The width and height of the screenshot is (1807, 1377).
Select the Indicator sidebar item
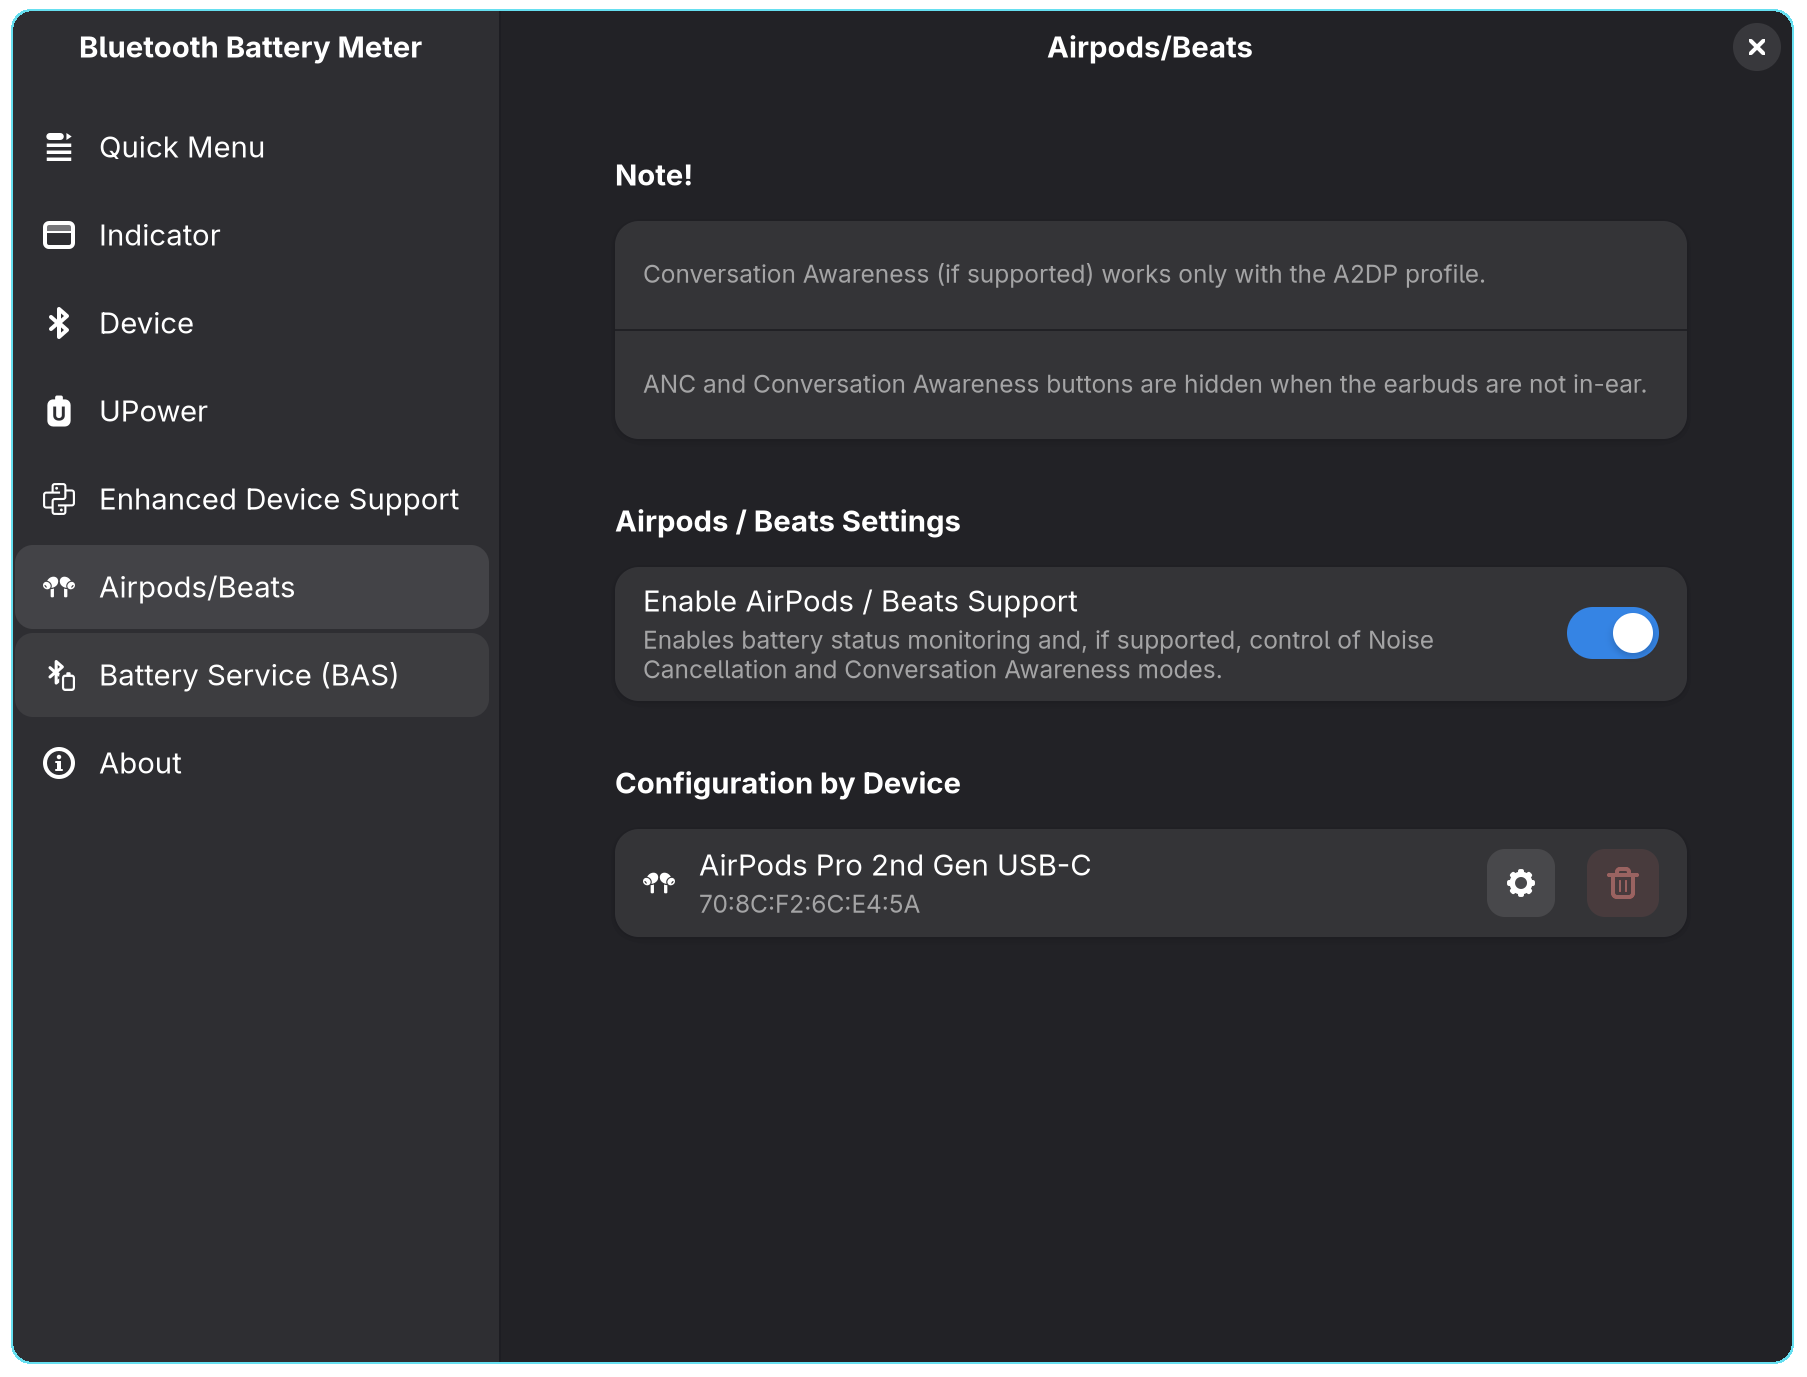click(x=252, y=235)
